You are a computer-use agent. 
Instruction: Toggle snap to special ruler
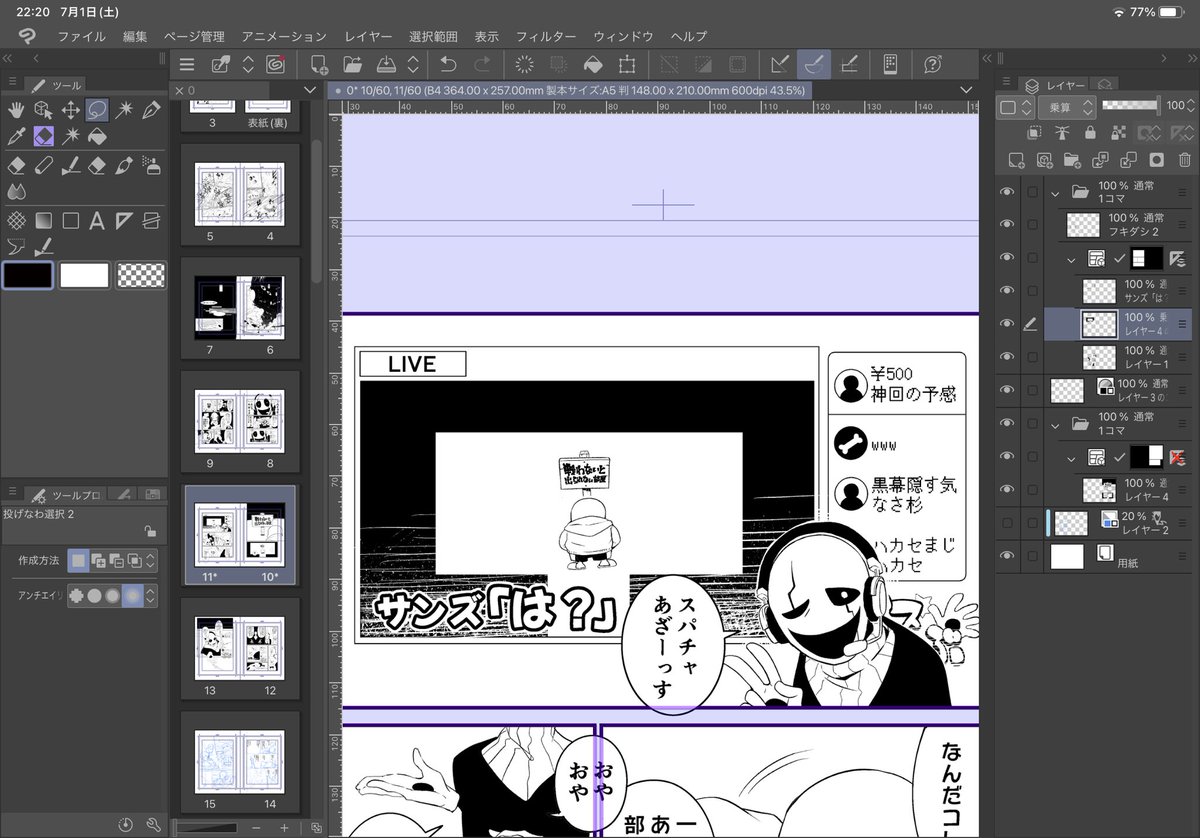tap(814, 65)
